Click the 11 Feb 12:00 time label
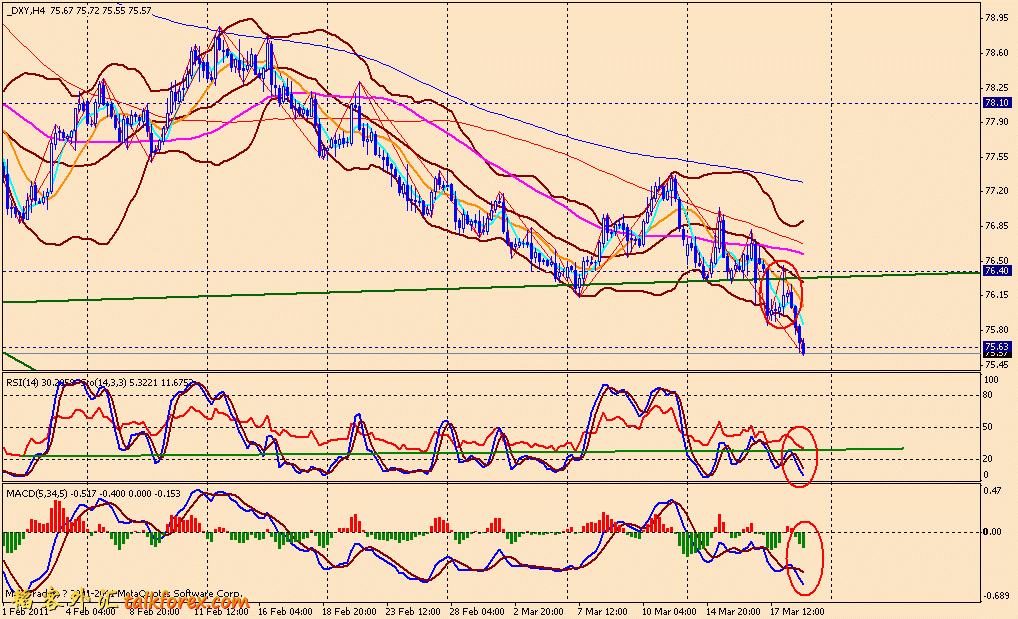 pos(221,612)
